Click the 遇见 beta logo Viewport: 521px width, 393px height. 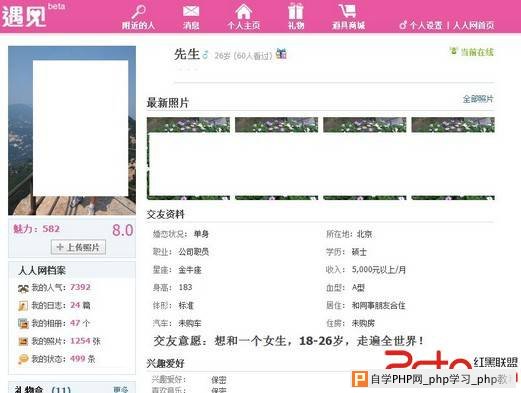pyautogui.click(x=33, y=15)
